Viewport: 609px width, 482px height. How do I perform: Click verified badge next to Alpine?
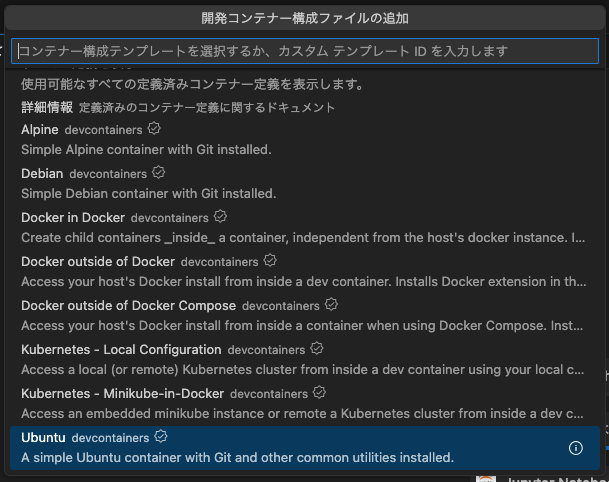[x=154, y=129]
